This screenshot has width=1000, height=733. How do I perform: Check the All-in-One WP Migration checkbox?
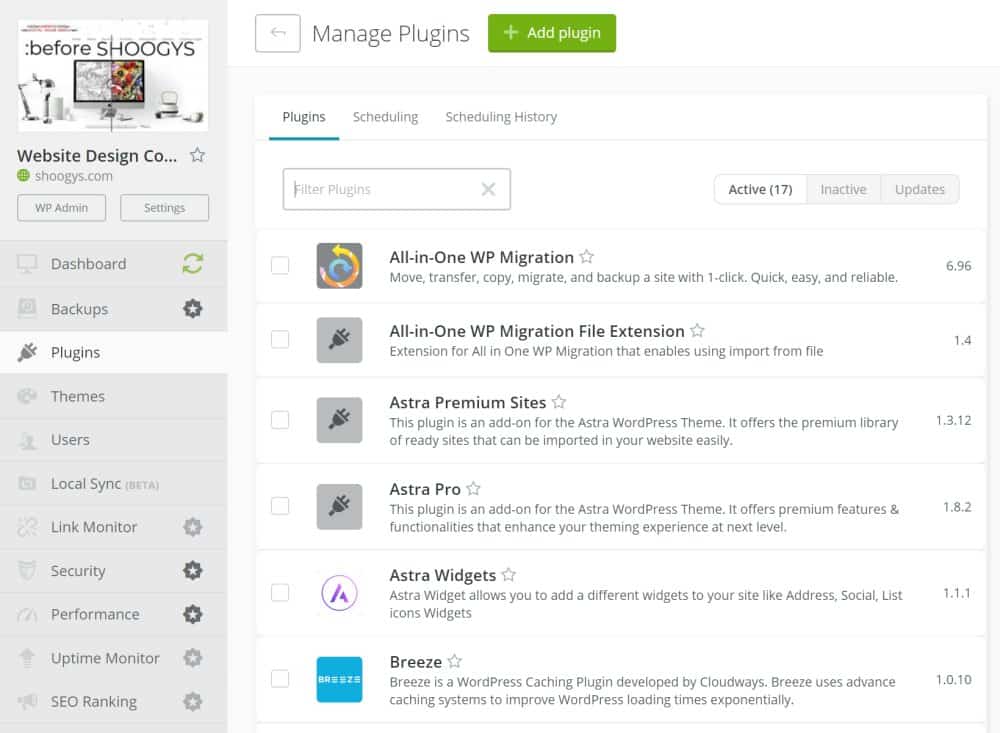[x=280, y=265]
